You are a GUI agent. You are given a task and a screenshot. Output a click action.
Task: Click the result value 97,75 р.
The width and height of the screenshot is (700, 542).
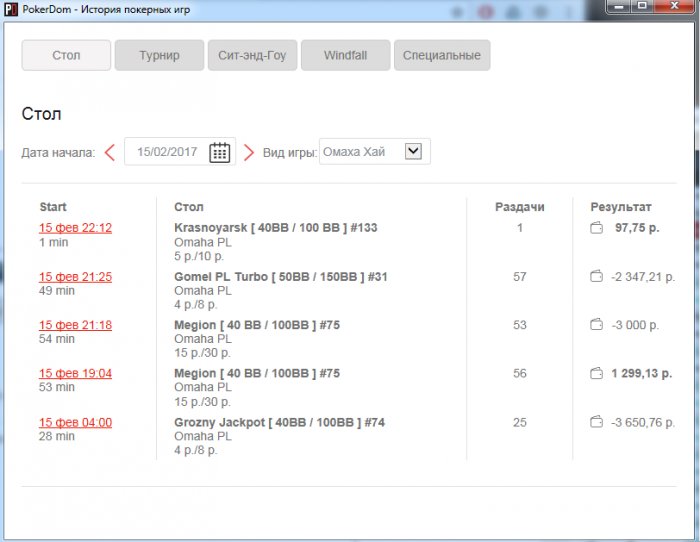point(637,228)
